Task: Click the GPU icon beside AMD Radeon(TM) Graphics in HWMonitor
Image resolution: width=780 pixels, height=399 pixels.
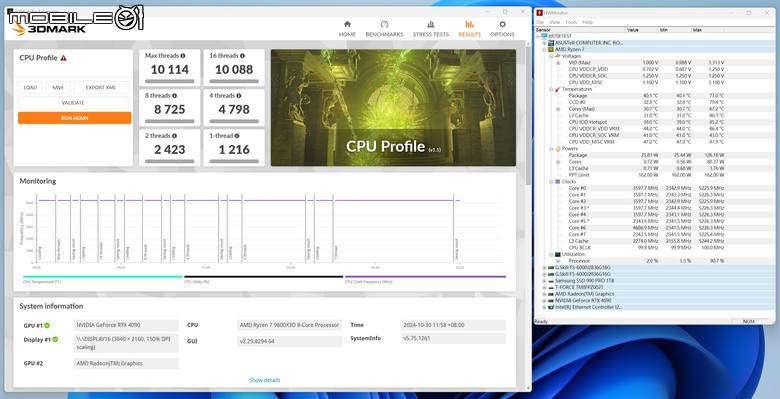Action: pyautogui.click(x=551, y=294)
